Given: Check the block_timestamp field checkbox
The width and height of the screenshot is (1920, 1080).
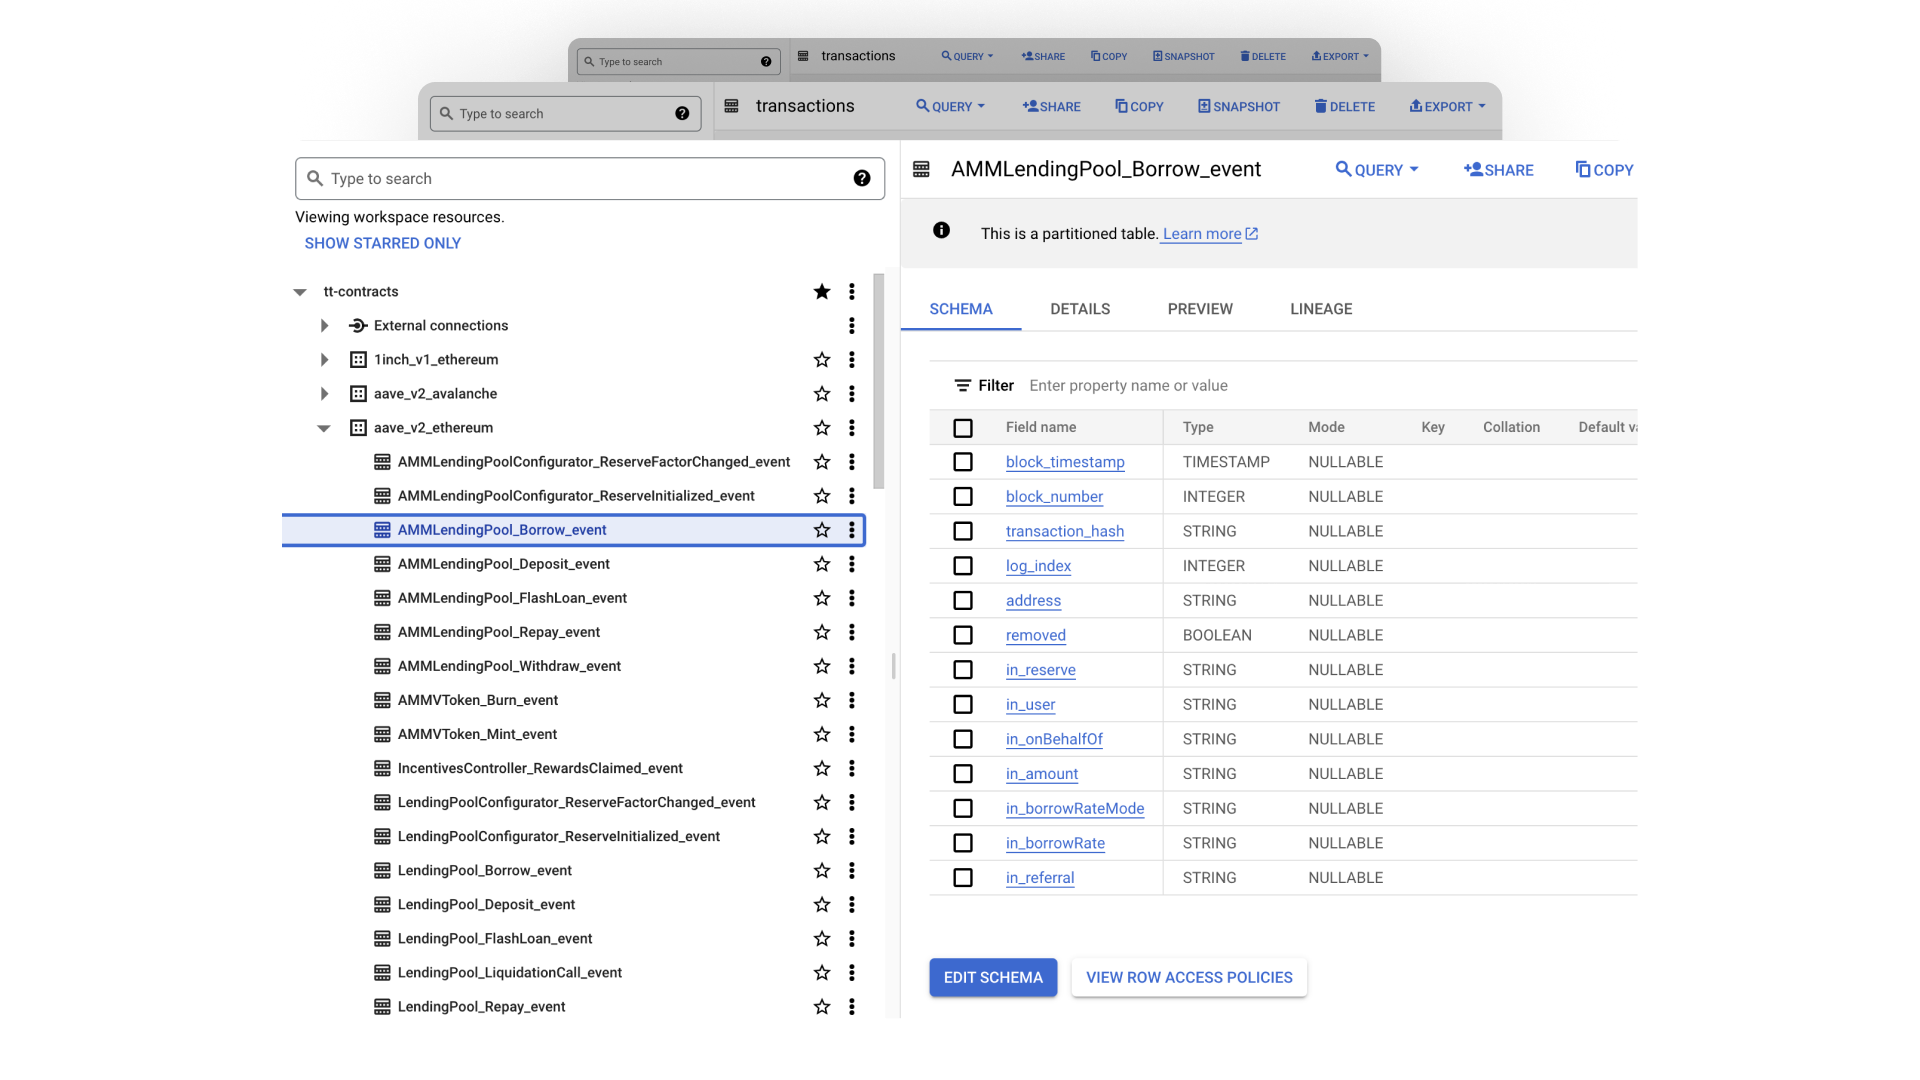Looking at the screenshot, I should pyautogui.click(x=963, y=462).
